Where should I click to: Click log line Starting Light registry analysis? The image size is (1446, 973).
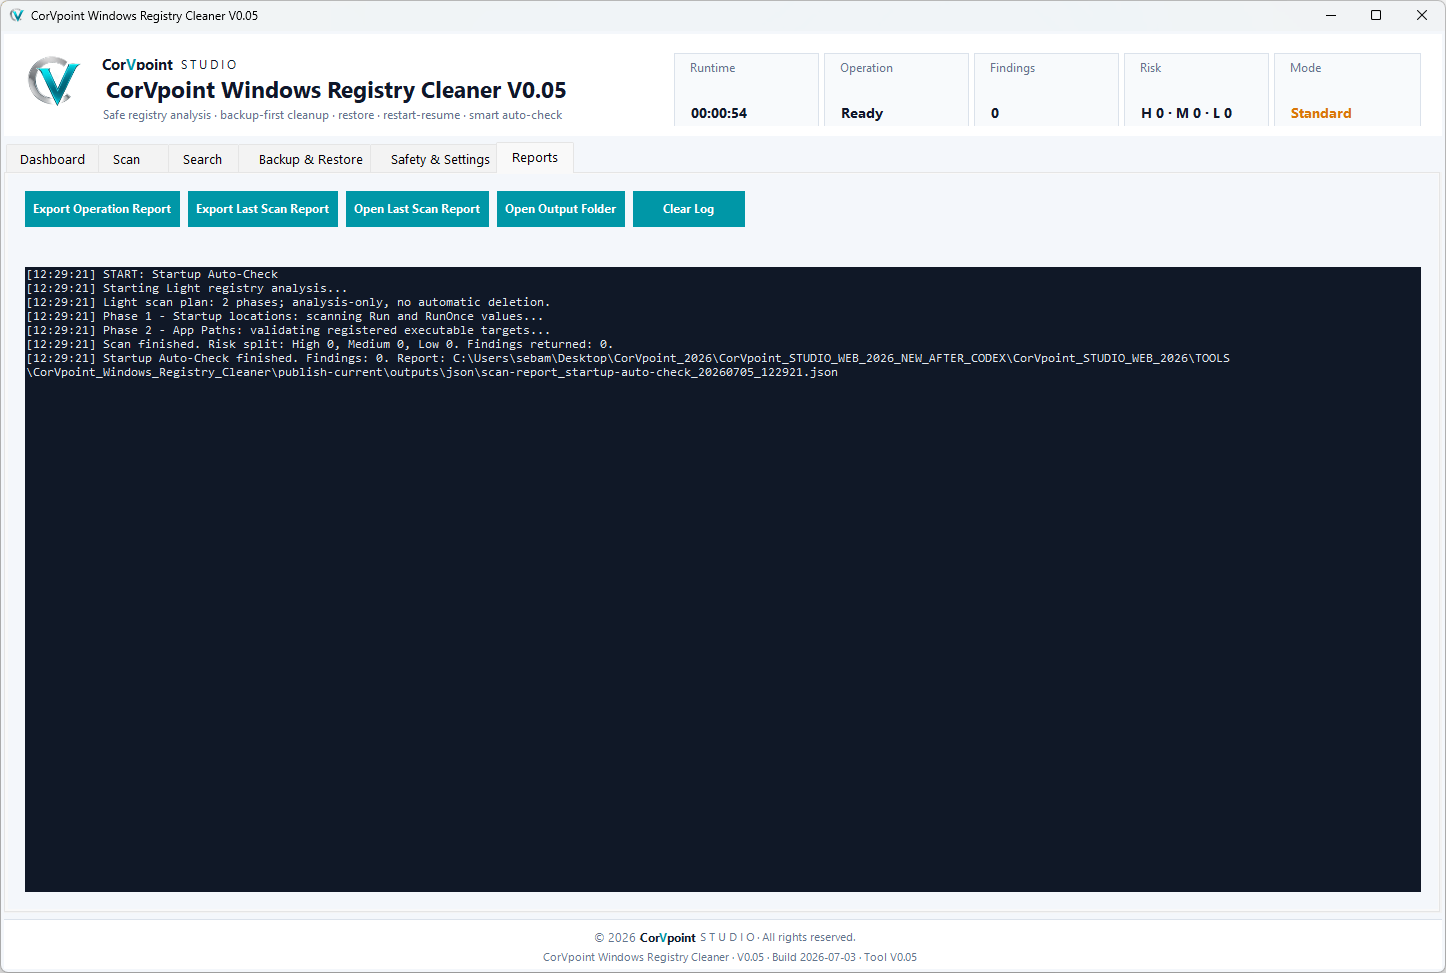click(x=187, y=288)
